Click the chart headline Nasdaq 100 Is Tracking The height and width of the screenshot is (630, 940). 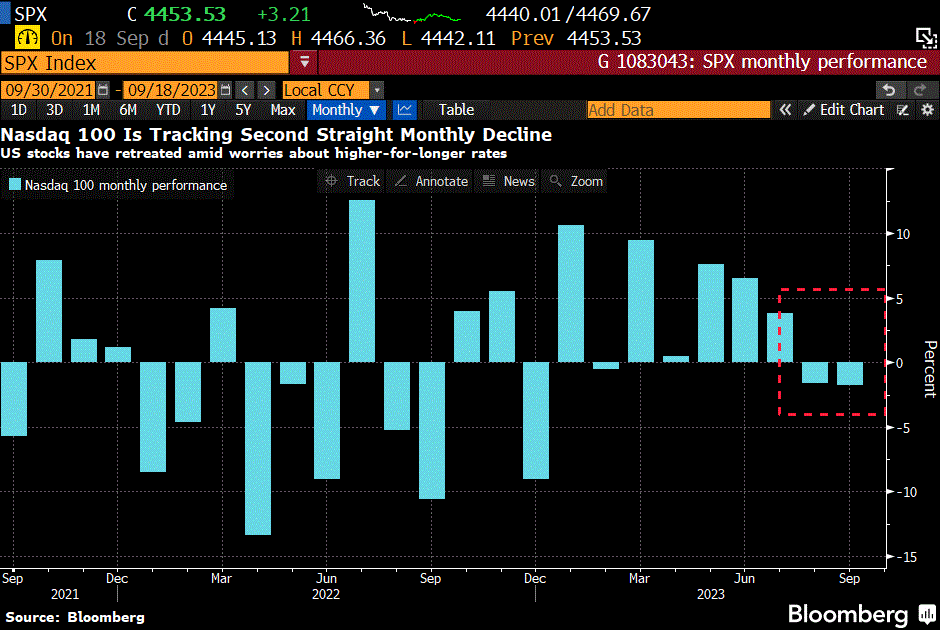click(x=276, y=134)
